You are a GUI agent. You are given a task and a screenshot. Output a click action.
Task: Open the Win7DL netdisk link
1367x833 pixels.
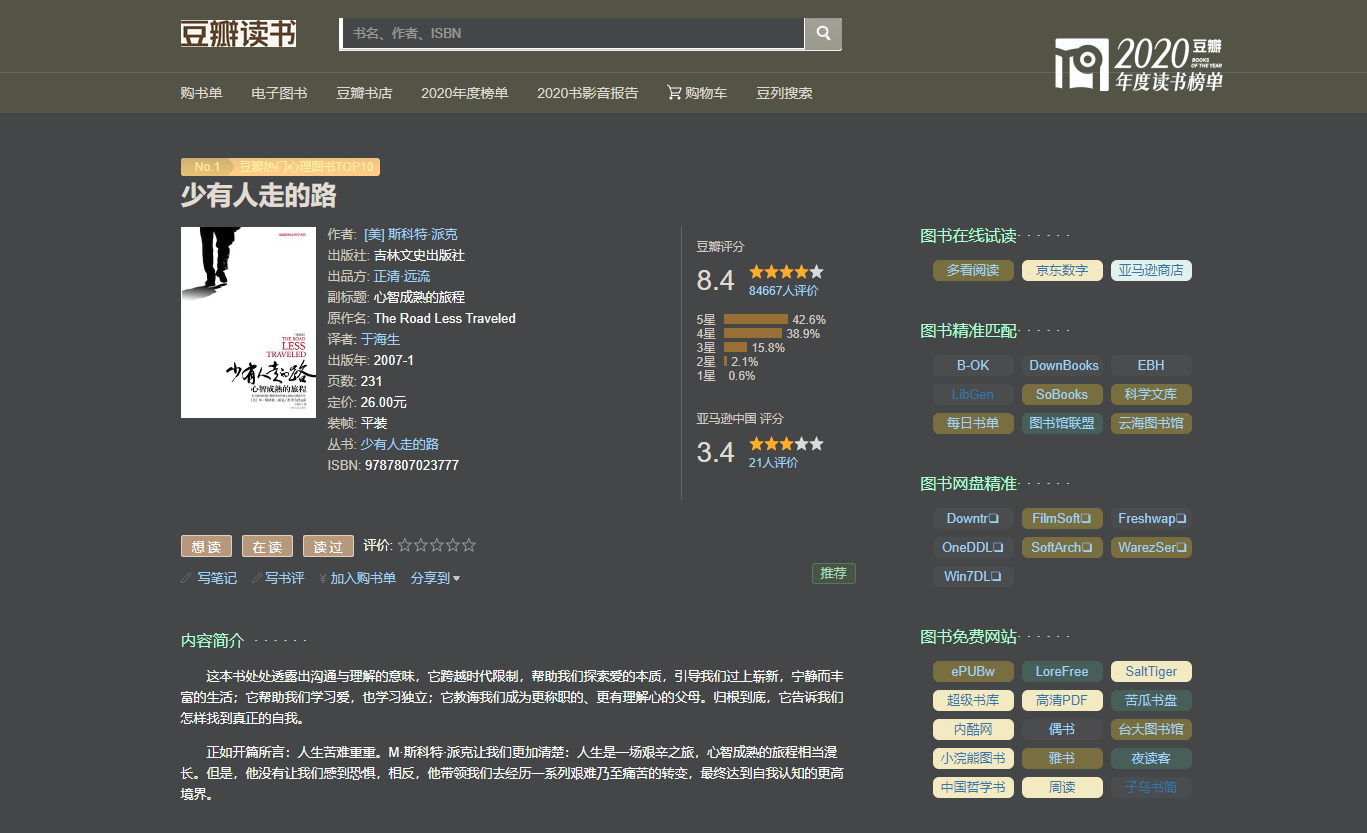[973, 576]
